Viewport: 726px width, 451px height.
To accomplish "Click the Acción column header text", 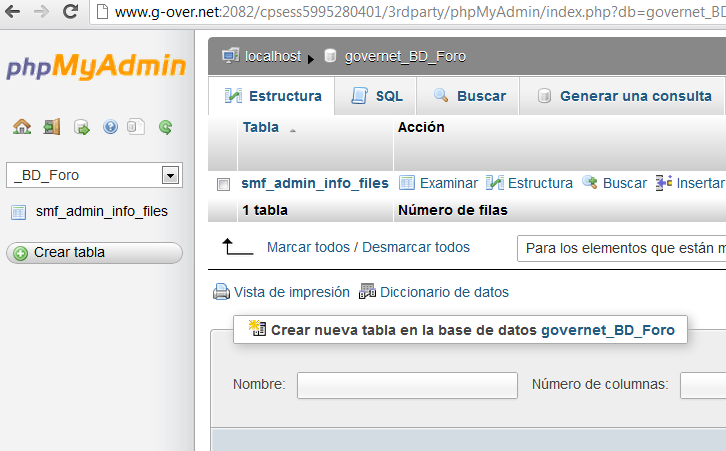I will 421,127.
